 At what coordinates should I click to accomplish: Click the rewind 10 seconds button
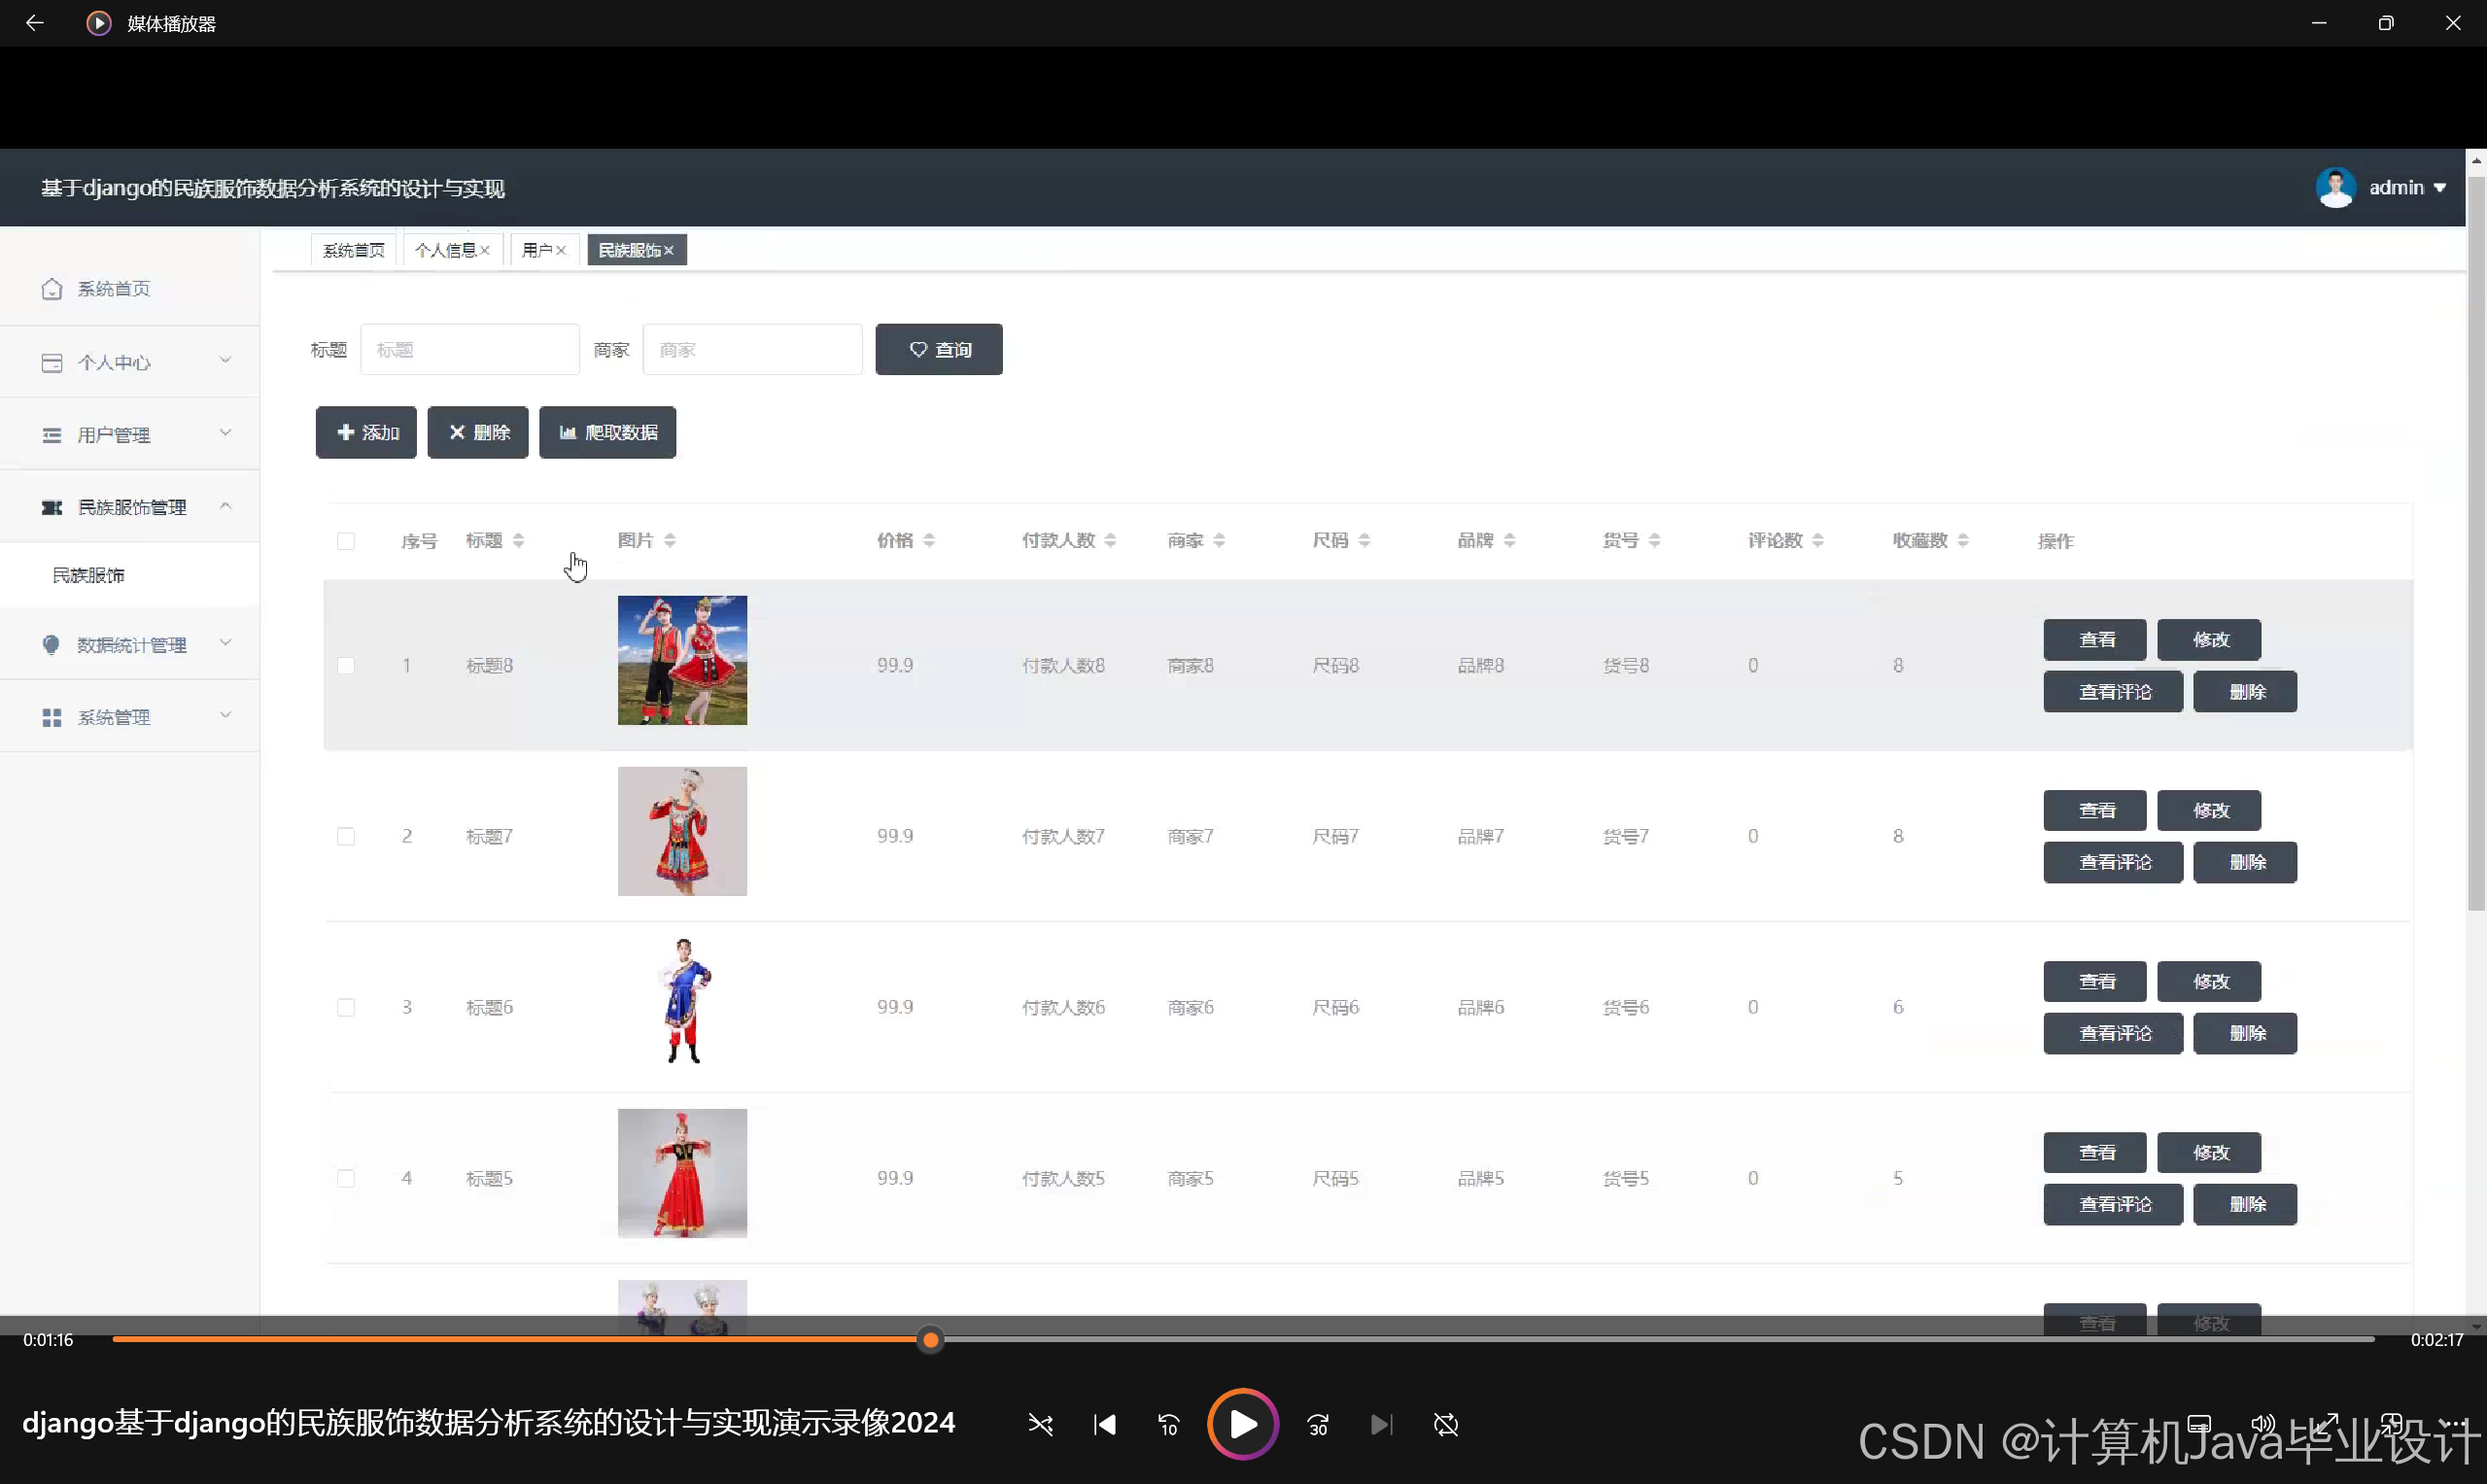(x=1169, y=1425)
